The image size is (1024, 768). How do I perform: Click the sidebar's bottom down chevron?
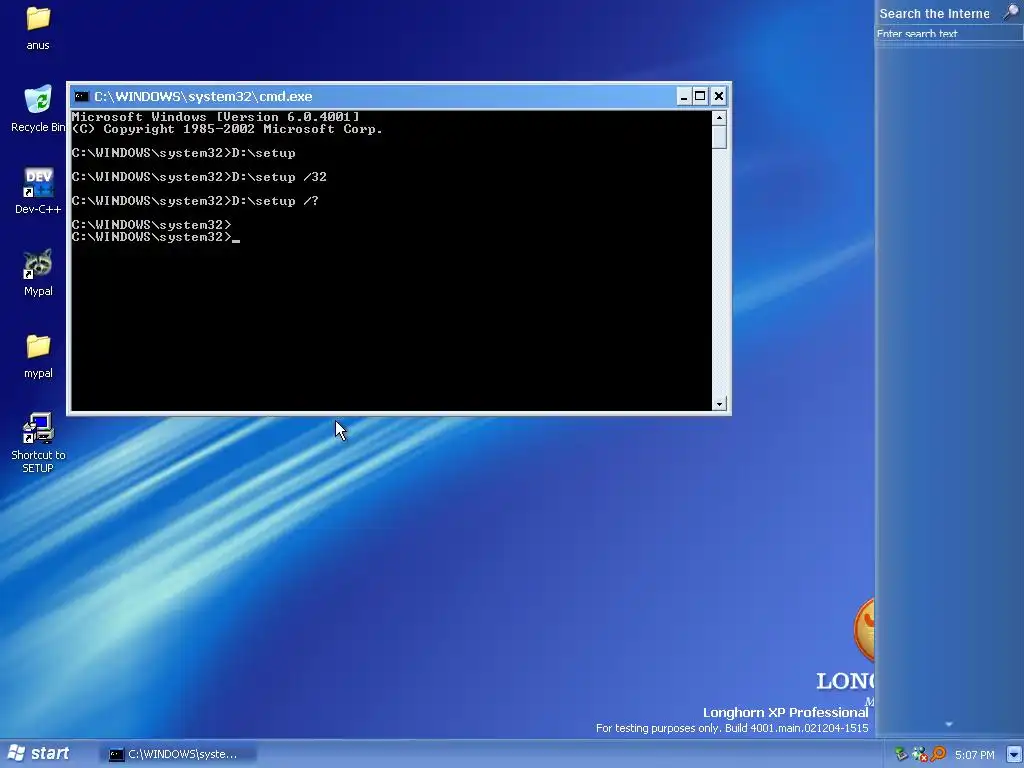pos(949,724)
